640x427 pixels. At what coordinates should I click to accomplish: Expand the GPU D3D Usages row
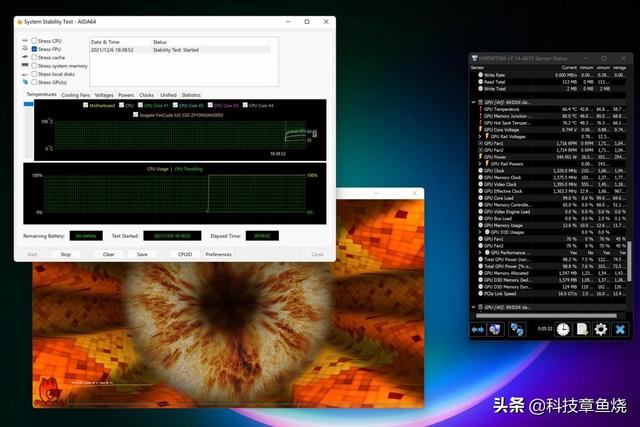[480, 232]
